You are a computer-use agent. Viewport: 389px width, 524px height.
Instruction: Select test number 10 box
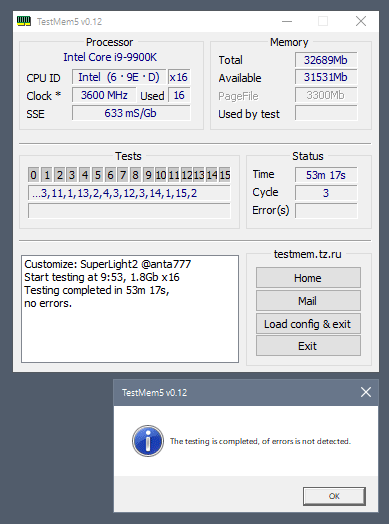pos(161,175)
